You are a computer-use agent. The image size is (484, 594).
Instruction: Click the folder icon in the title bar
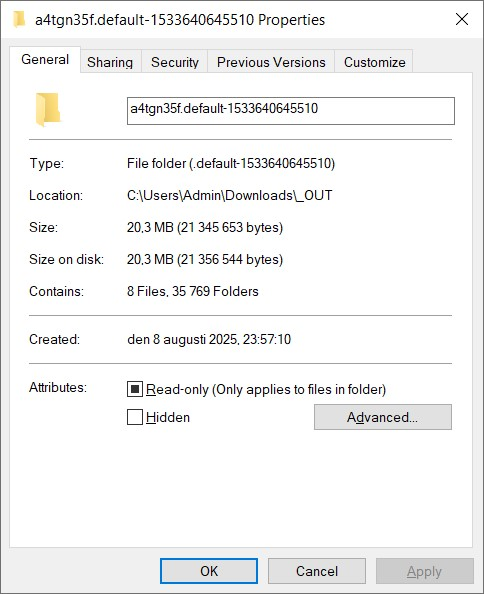pyautogui.click(x=18, y=19)
